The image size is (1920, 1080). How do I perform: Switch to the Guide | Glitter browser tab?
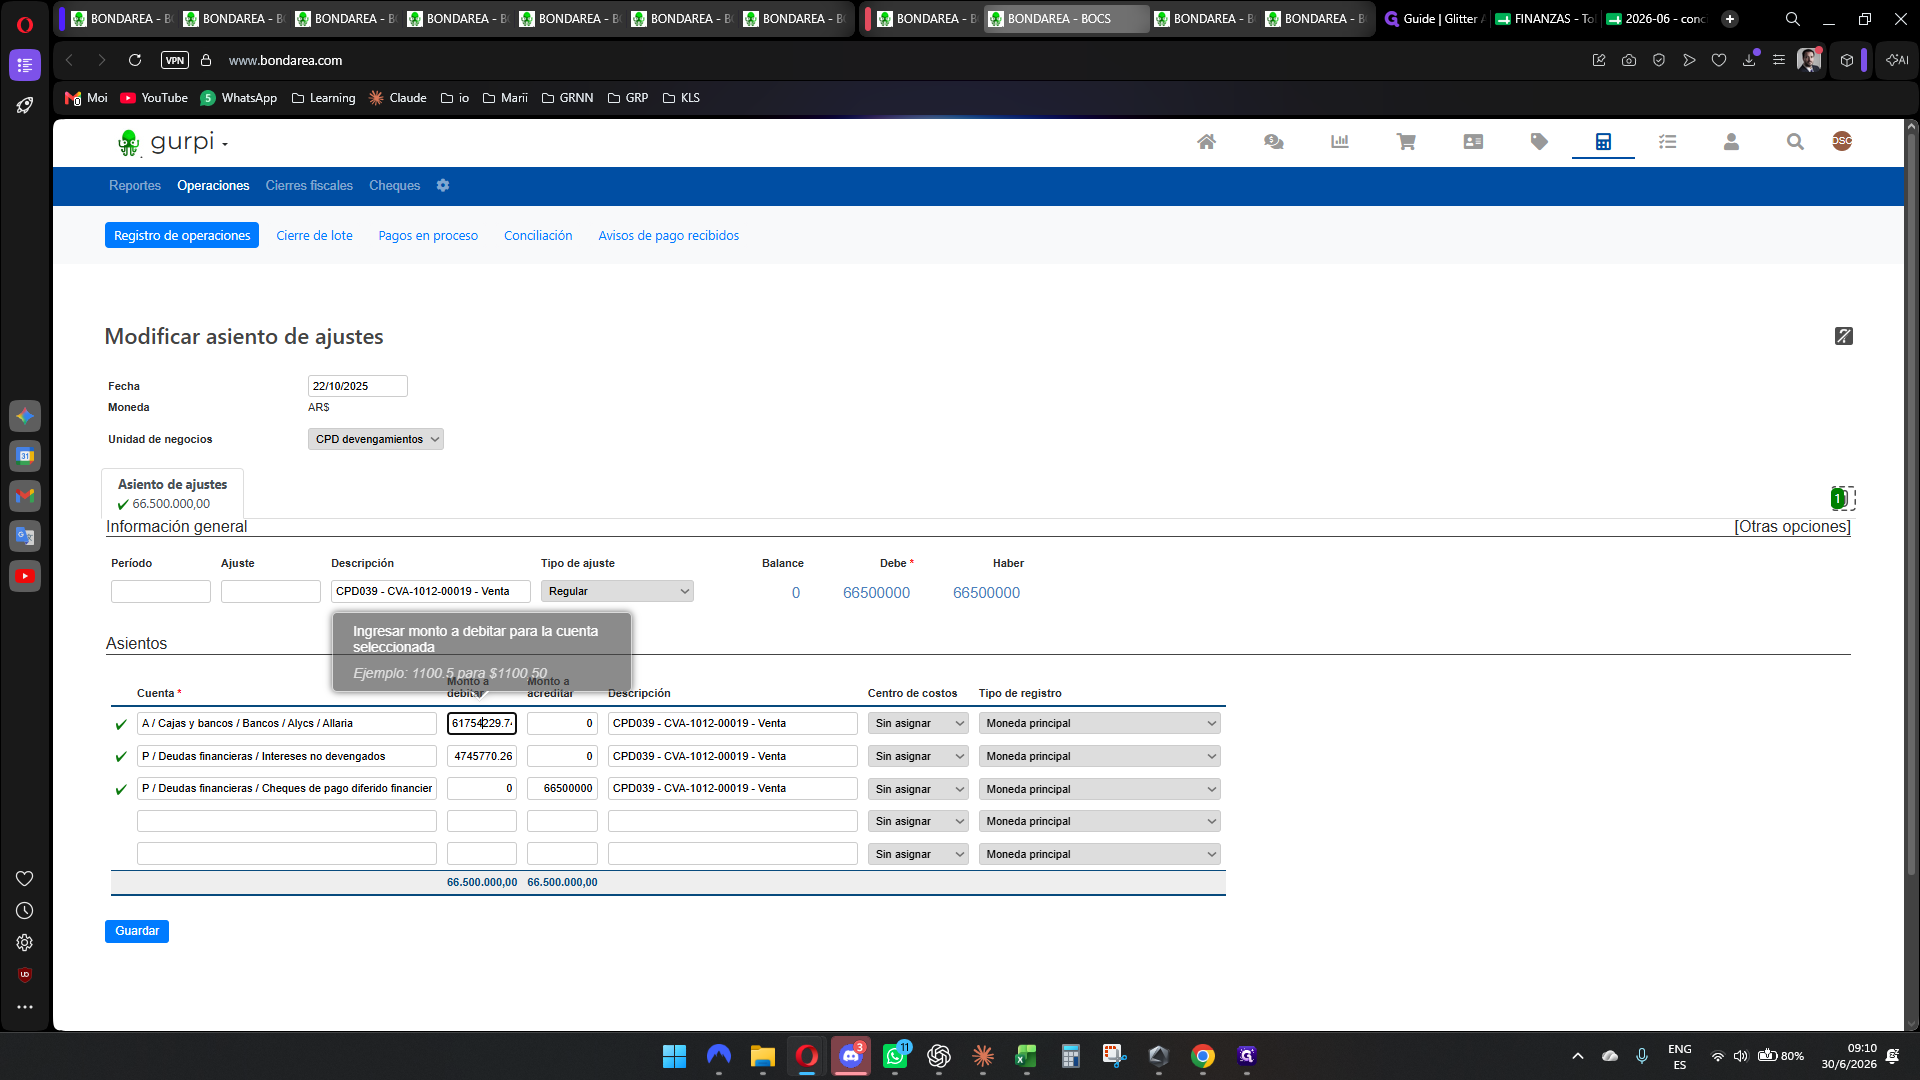pyautogui.click(x=1433, y=19)
